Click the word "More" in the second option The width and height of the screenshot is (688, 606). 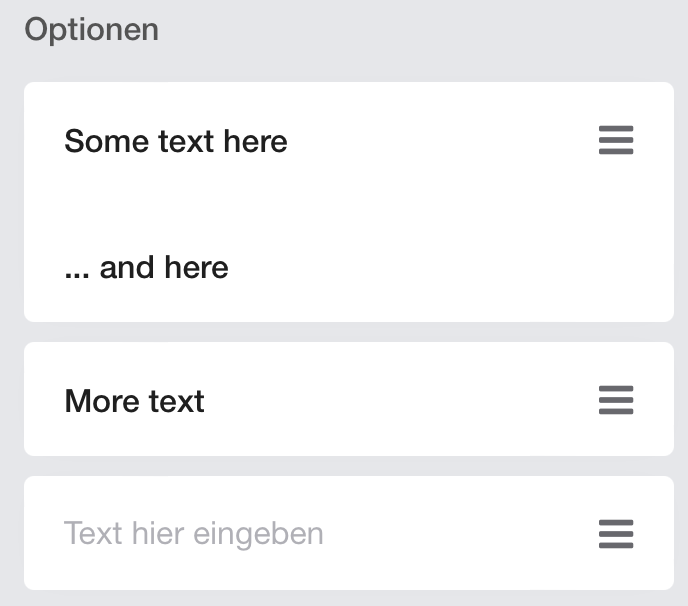[x=102, y=401]
